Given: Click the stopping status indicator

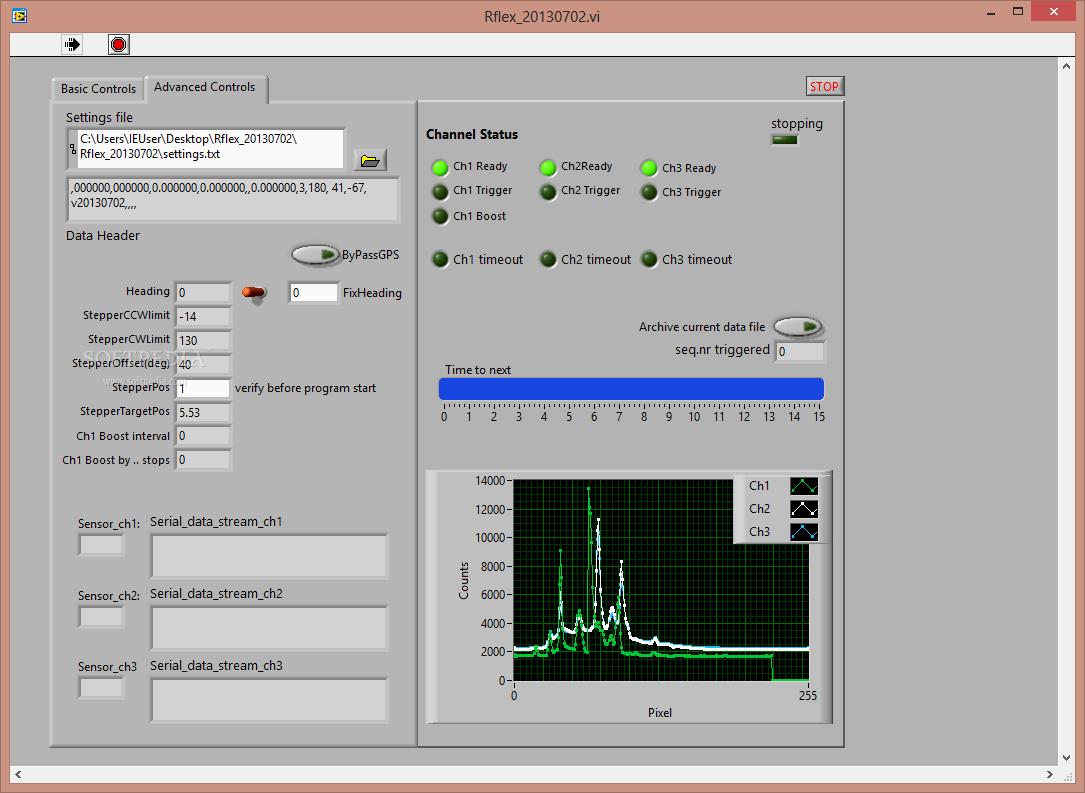Looking at the screenshot, I should [785, 140].
